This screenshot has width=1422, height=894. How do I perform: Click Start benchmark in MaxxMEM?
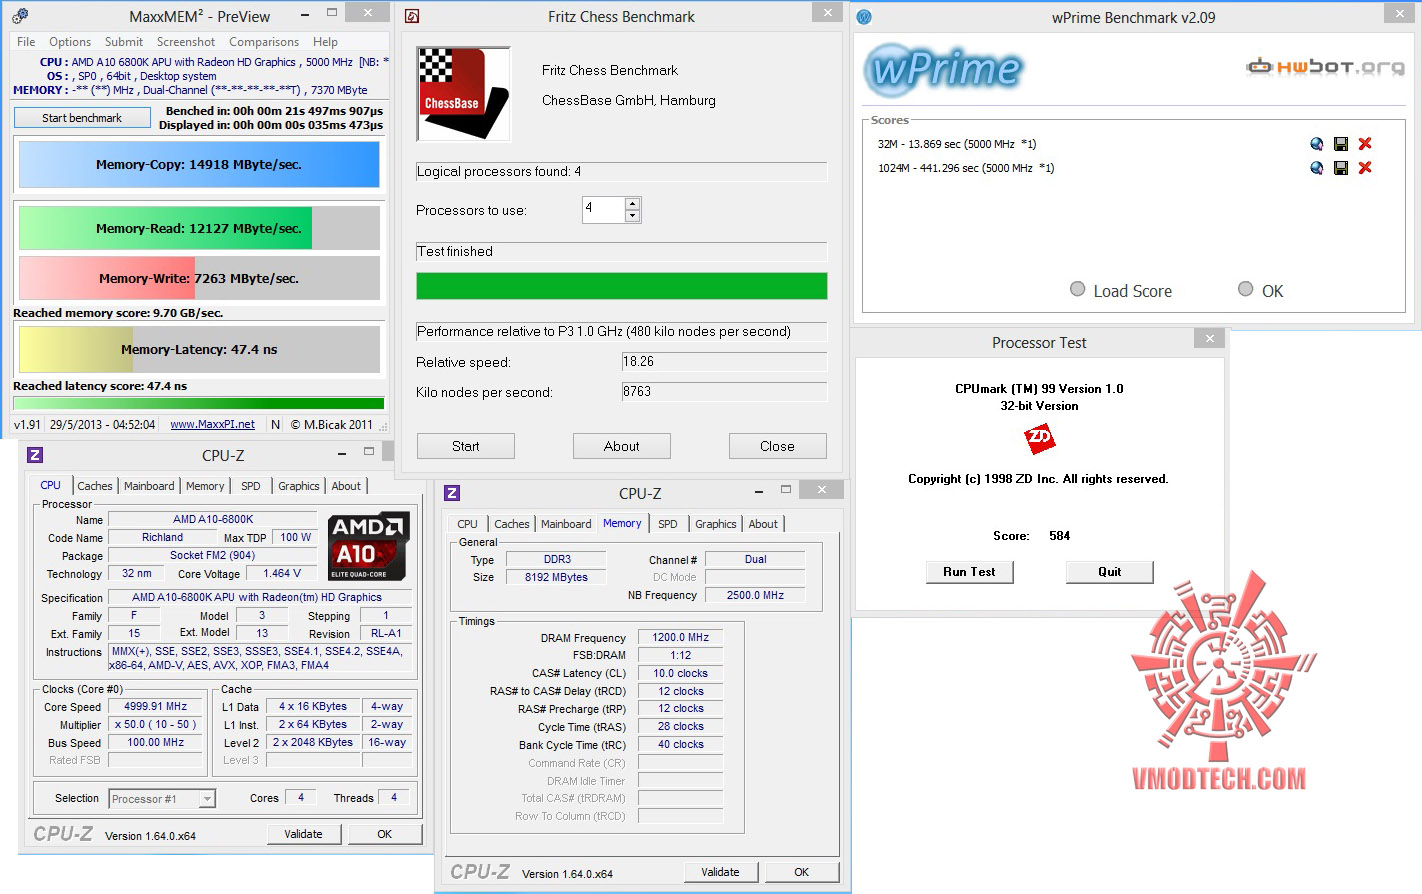[x=82, y=118]
